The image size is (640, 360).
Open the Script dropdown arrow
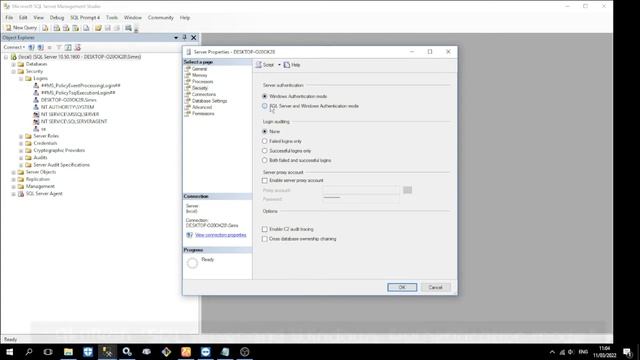click(x=279, y=65)
